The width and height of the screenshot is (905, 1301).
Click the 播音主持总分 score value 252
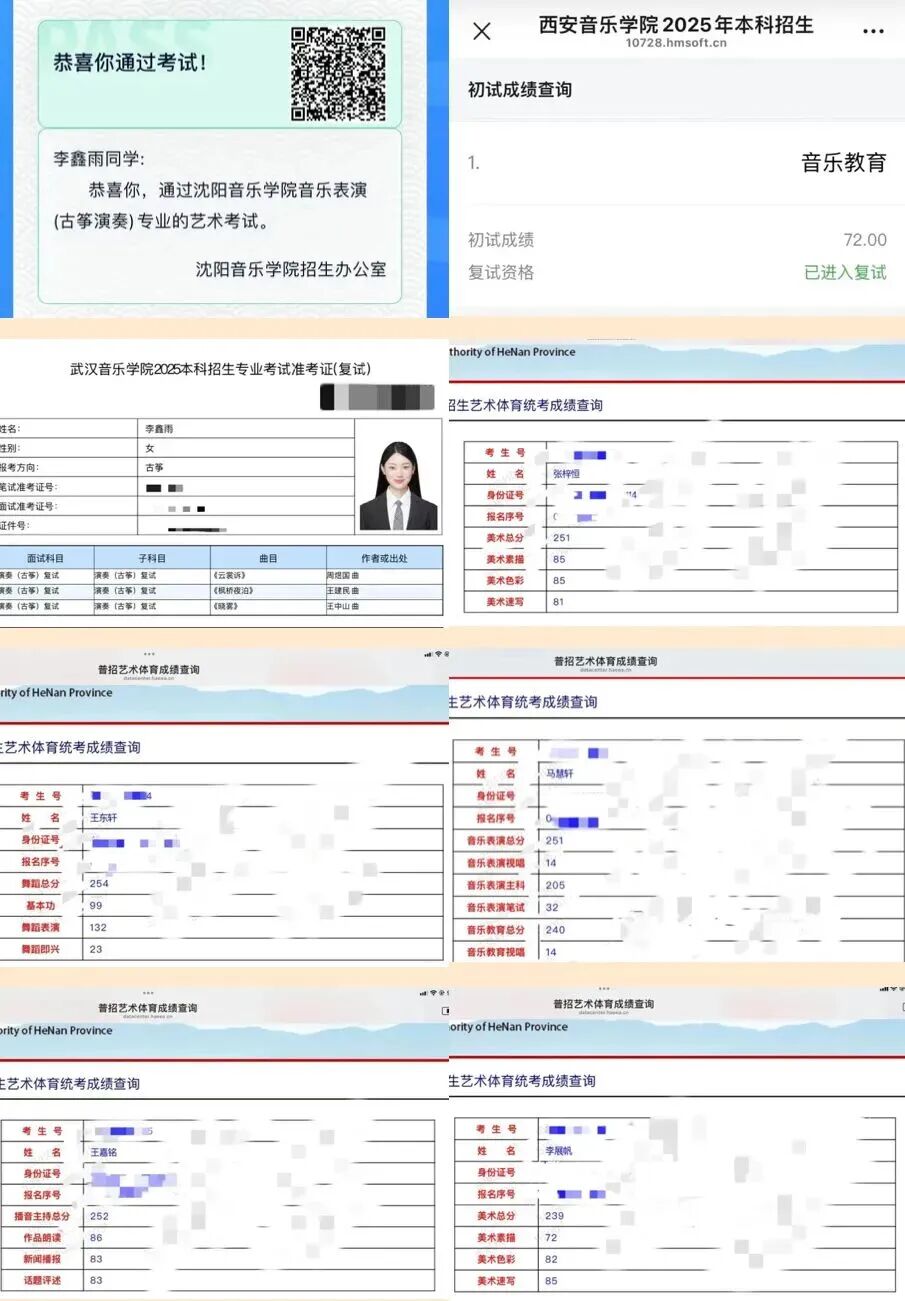(x=99, y=1216)
